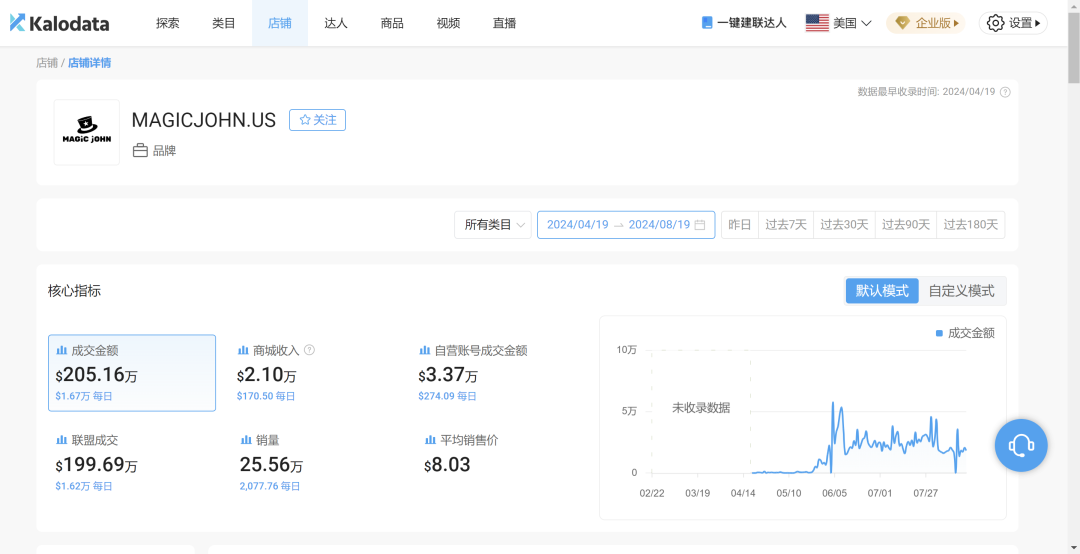Click the 一键建联达人 book icon
This screenshot has height=554, width=1080.
(x=707, y=23)
